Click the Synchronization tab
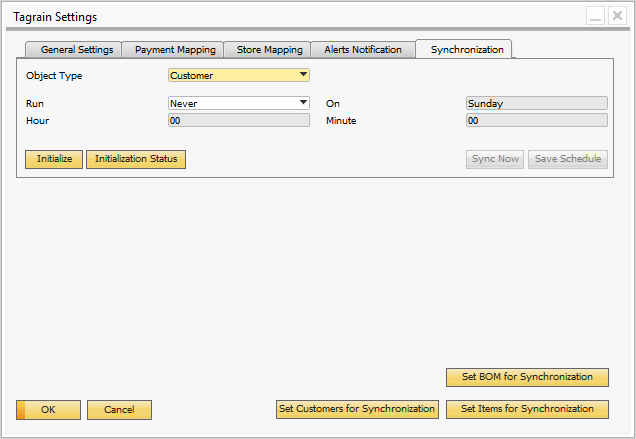The width and height of the screenshot is (636, 439). (x=466, y=50)
